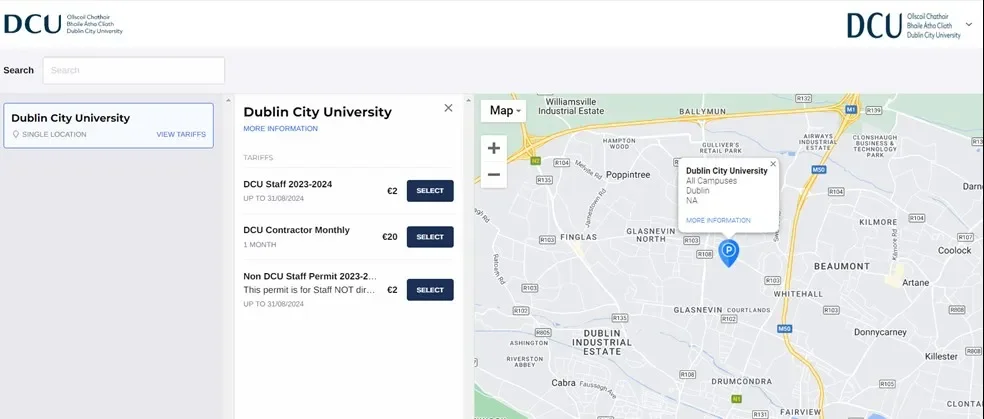Screen dimensions: 984x419
Task: Close the Dublin City University tariffs panel
Action: pyautogui.click(x=448, y=108)
